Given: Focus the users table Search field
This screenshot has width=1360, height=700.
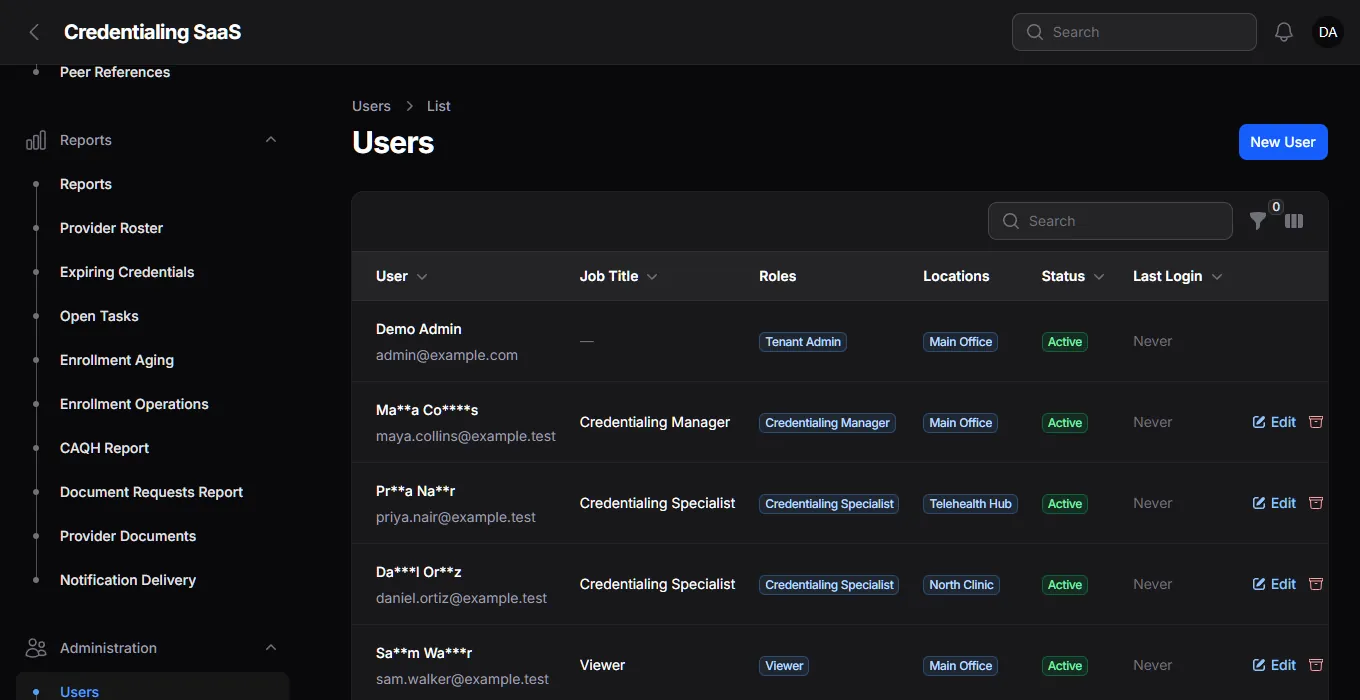Looking at the screenshot, I should click(x=1110, y=221).
